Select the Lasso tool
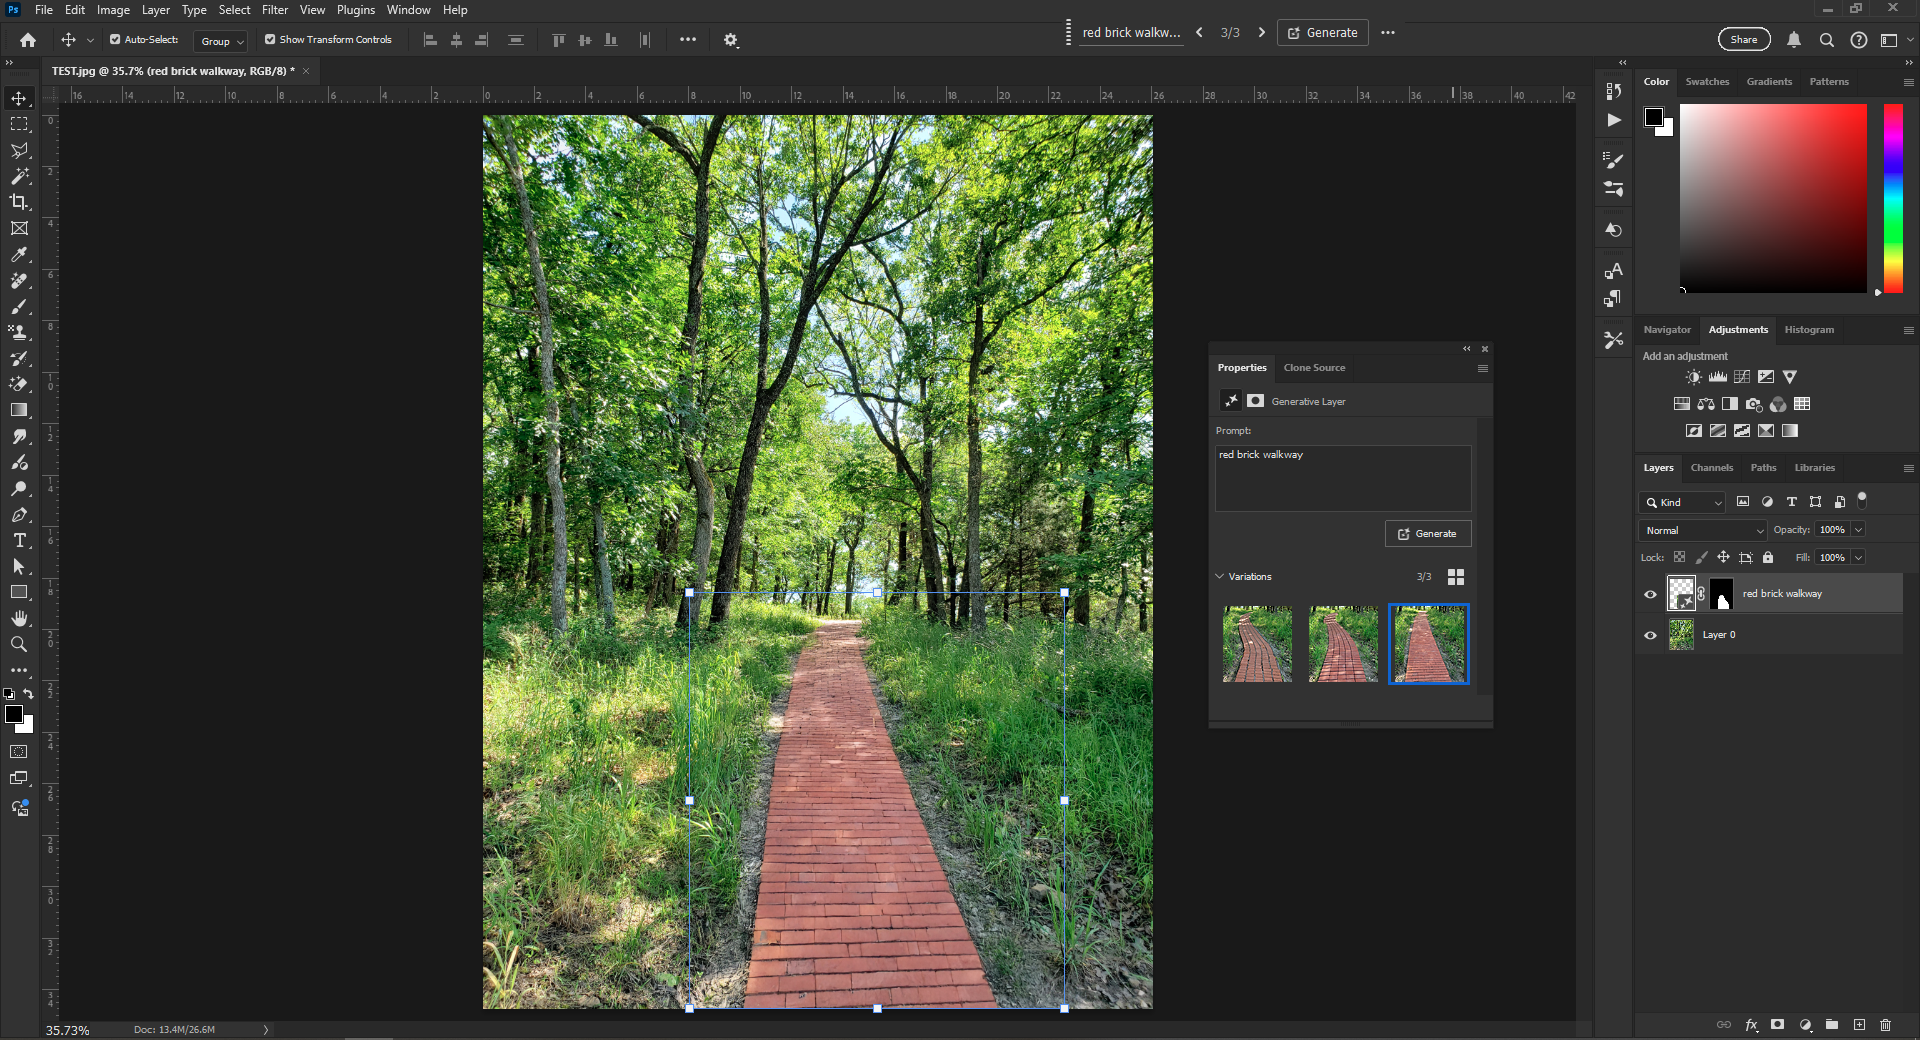 click(x=19, y=151)
